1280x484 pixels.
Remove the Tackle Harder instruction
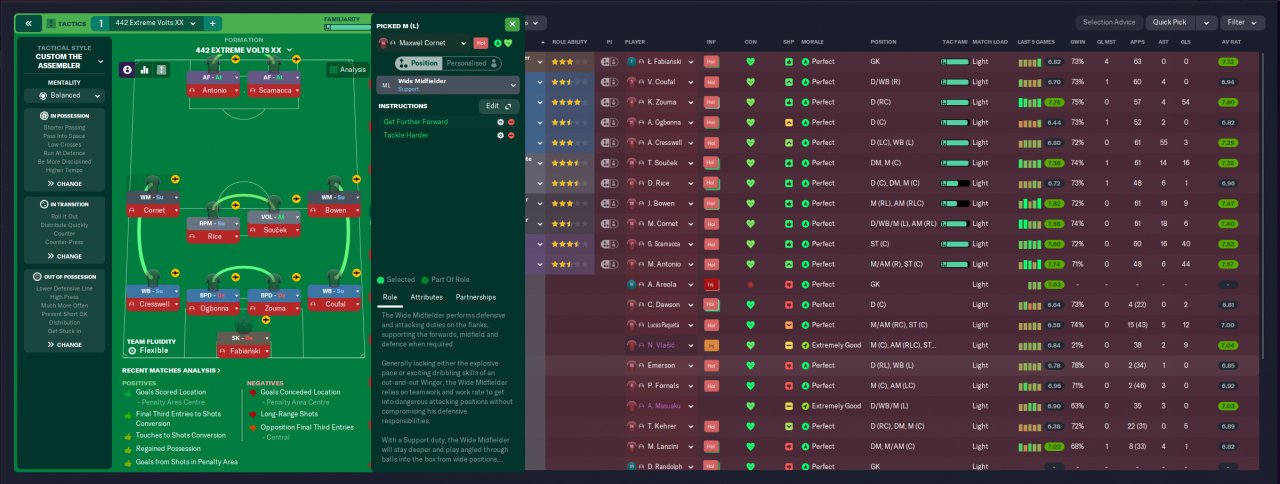click(x=511, y=135)
